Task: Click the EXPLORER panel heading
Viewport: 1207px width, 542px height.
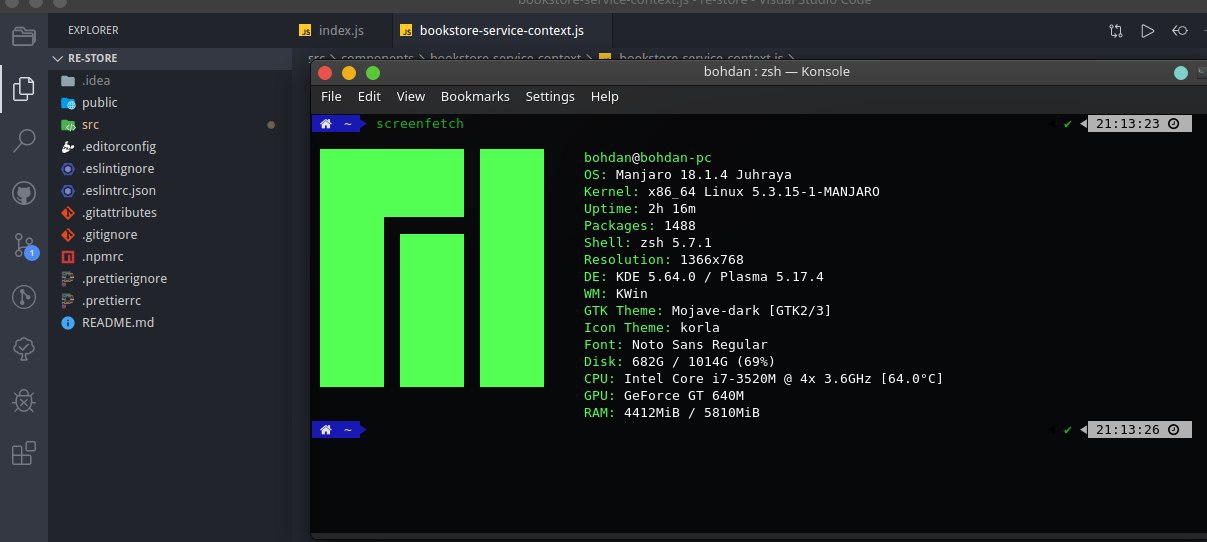Action: (x=93, y=31)
